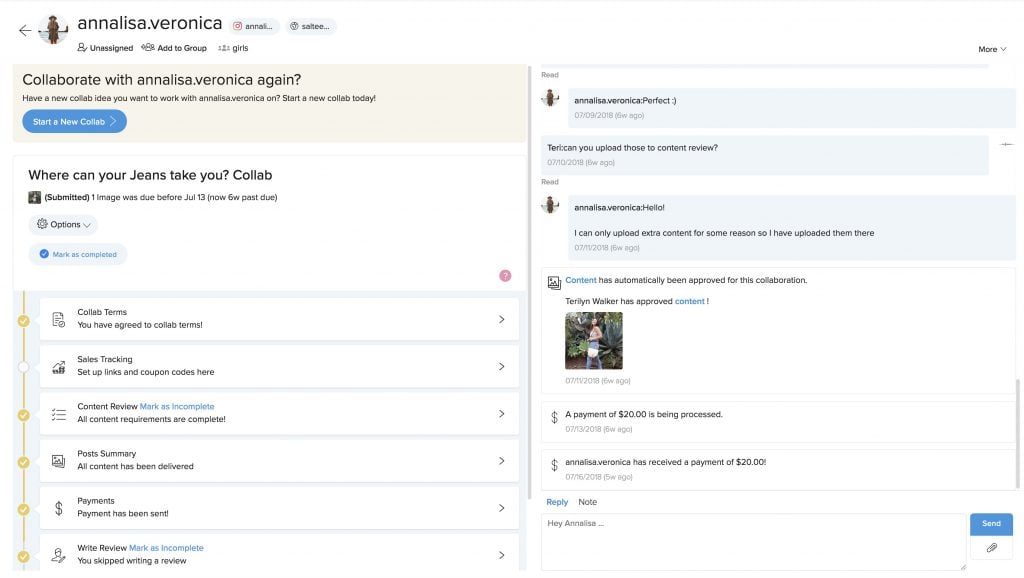Image resolution: width=1024 pixels, height=578 pixels.
Task: Open the approved content photo thumbnail
Action: (594, 340)
